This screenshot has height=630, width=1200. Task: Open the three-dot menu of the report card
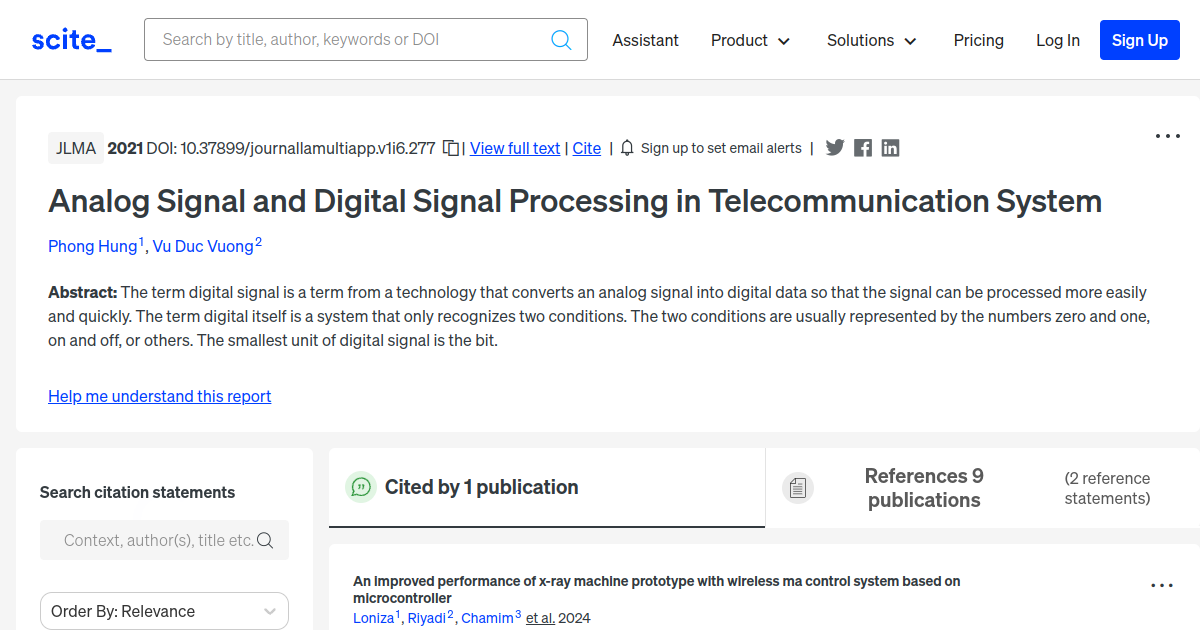[x=1168, y=136]
